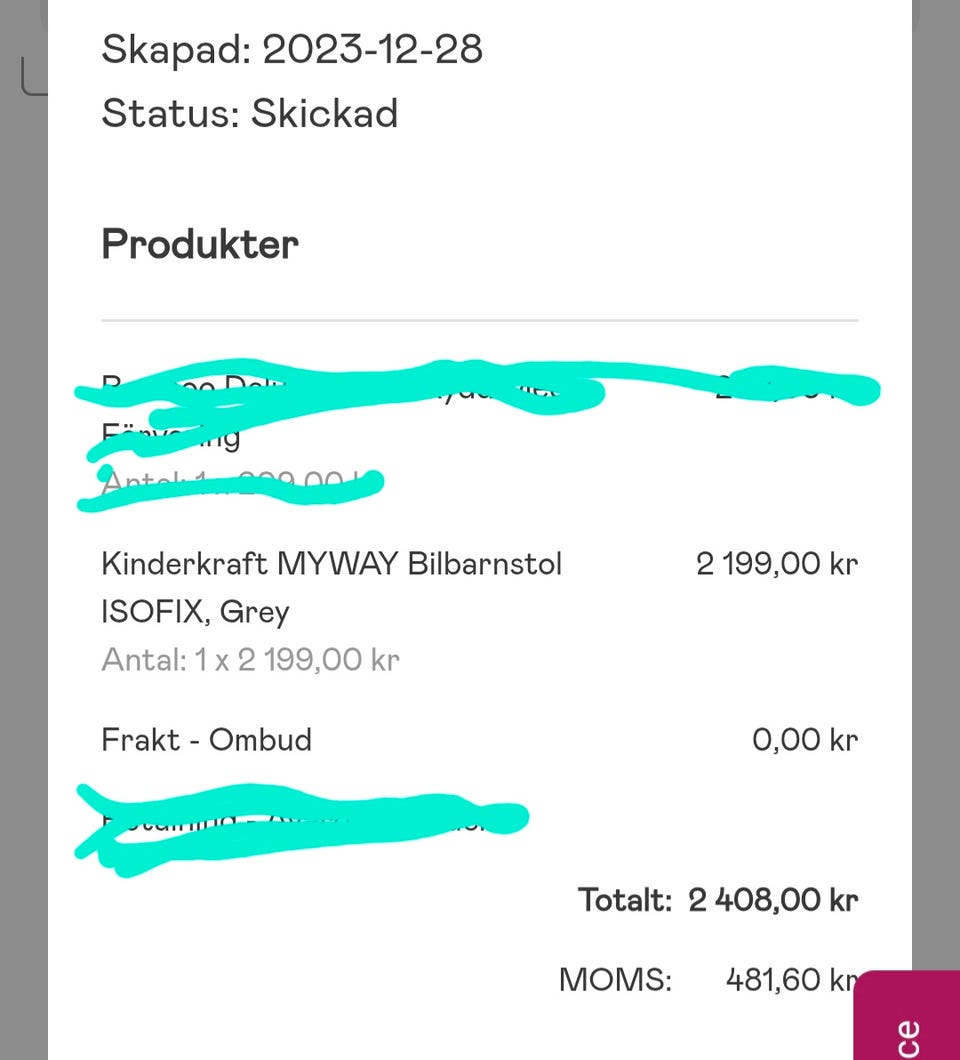Click the Status: Skickad text
The height and width of the screenshot is (1060, 960).
click(x=250, y=113)
